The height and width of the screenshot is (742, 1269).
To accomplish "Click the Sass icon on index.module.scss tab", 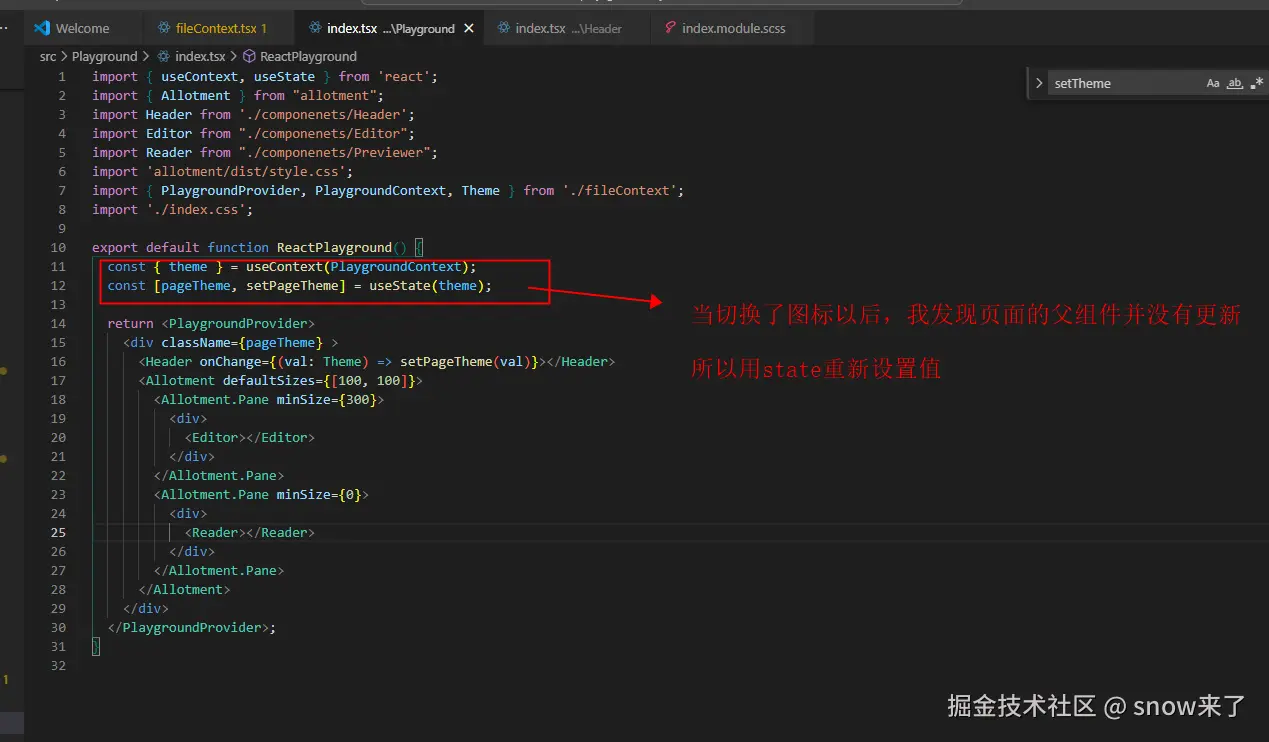I will click(x=670, y=28).
